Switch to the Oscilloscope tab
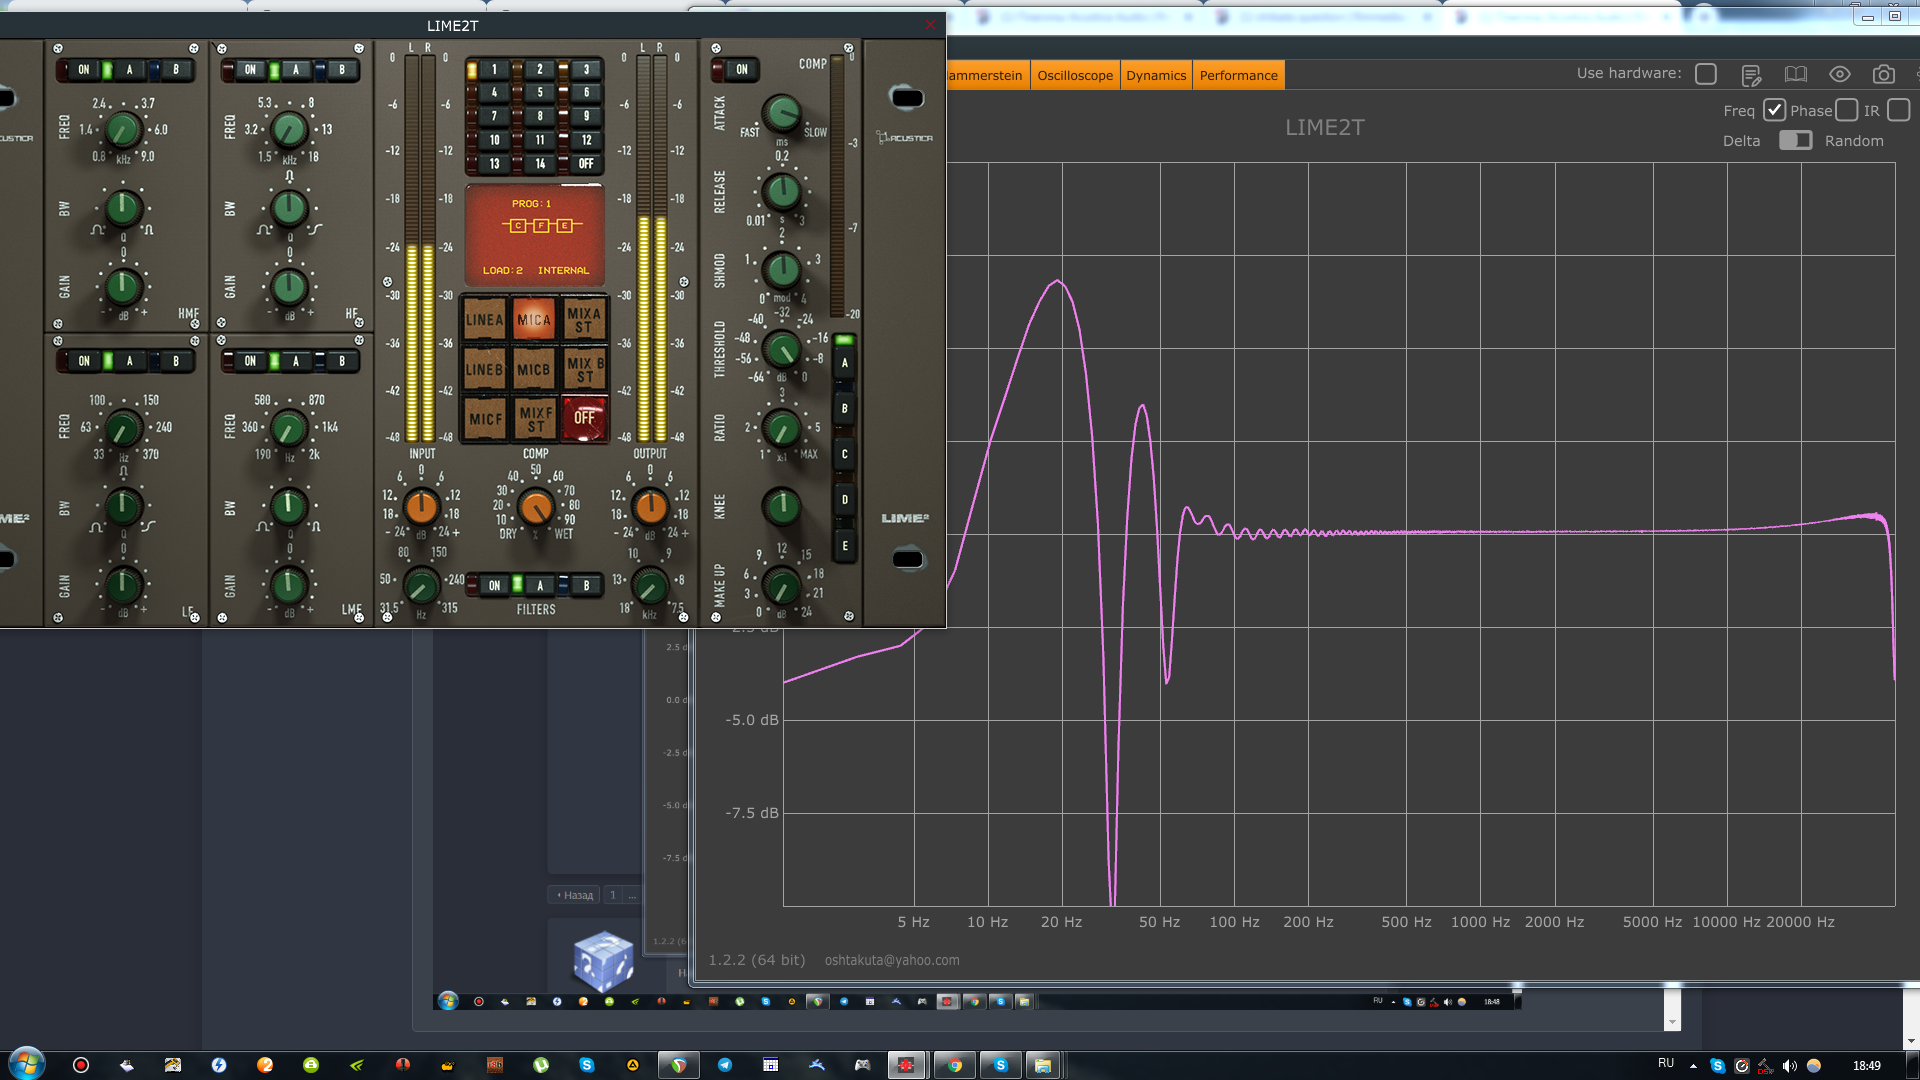 (1074, 75)
